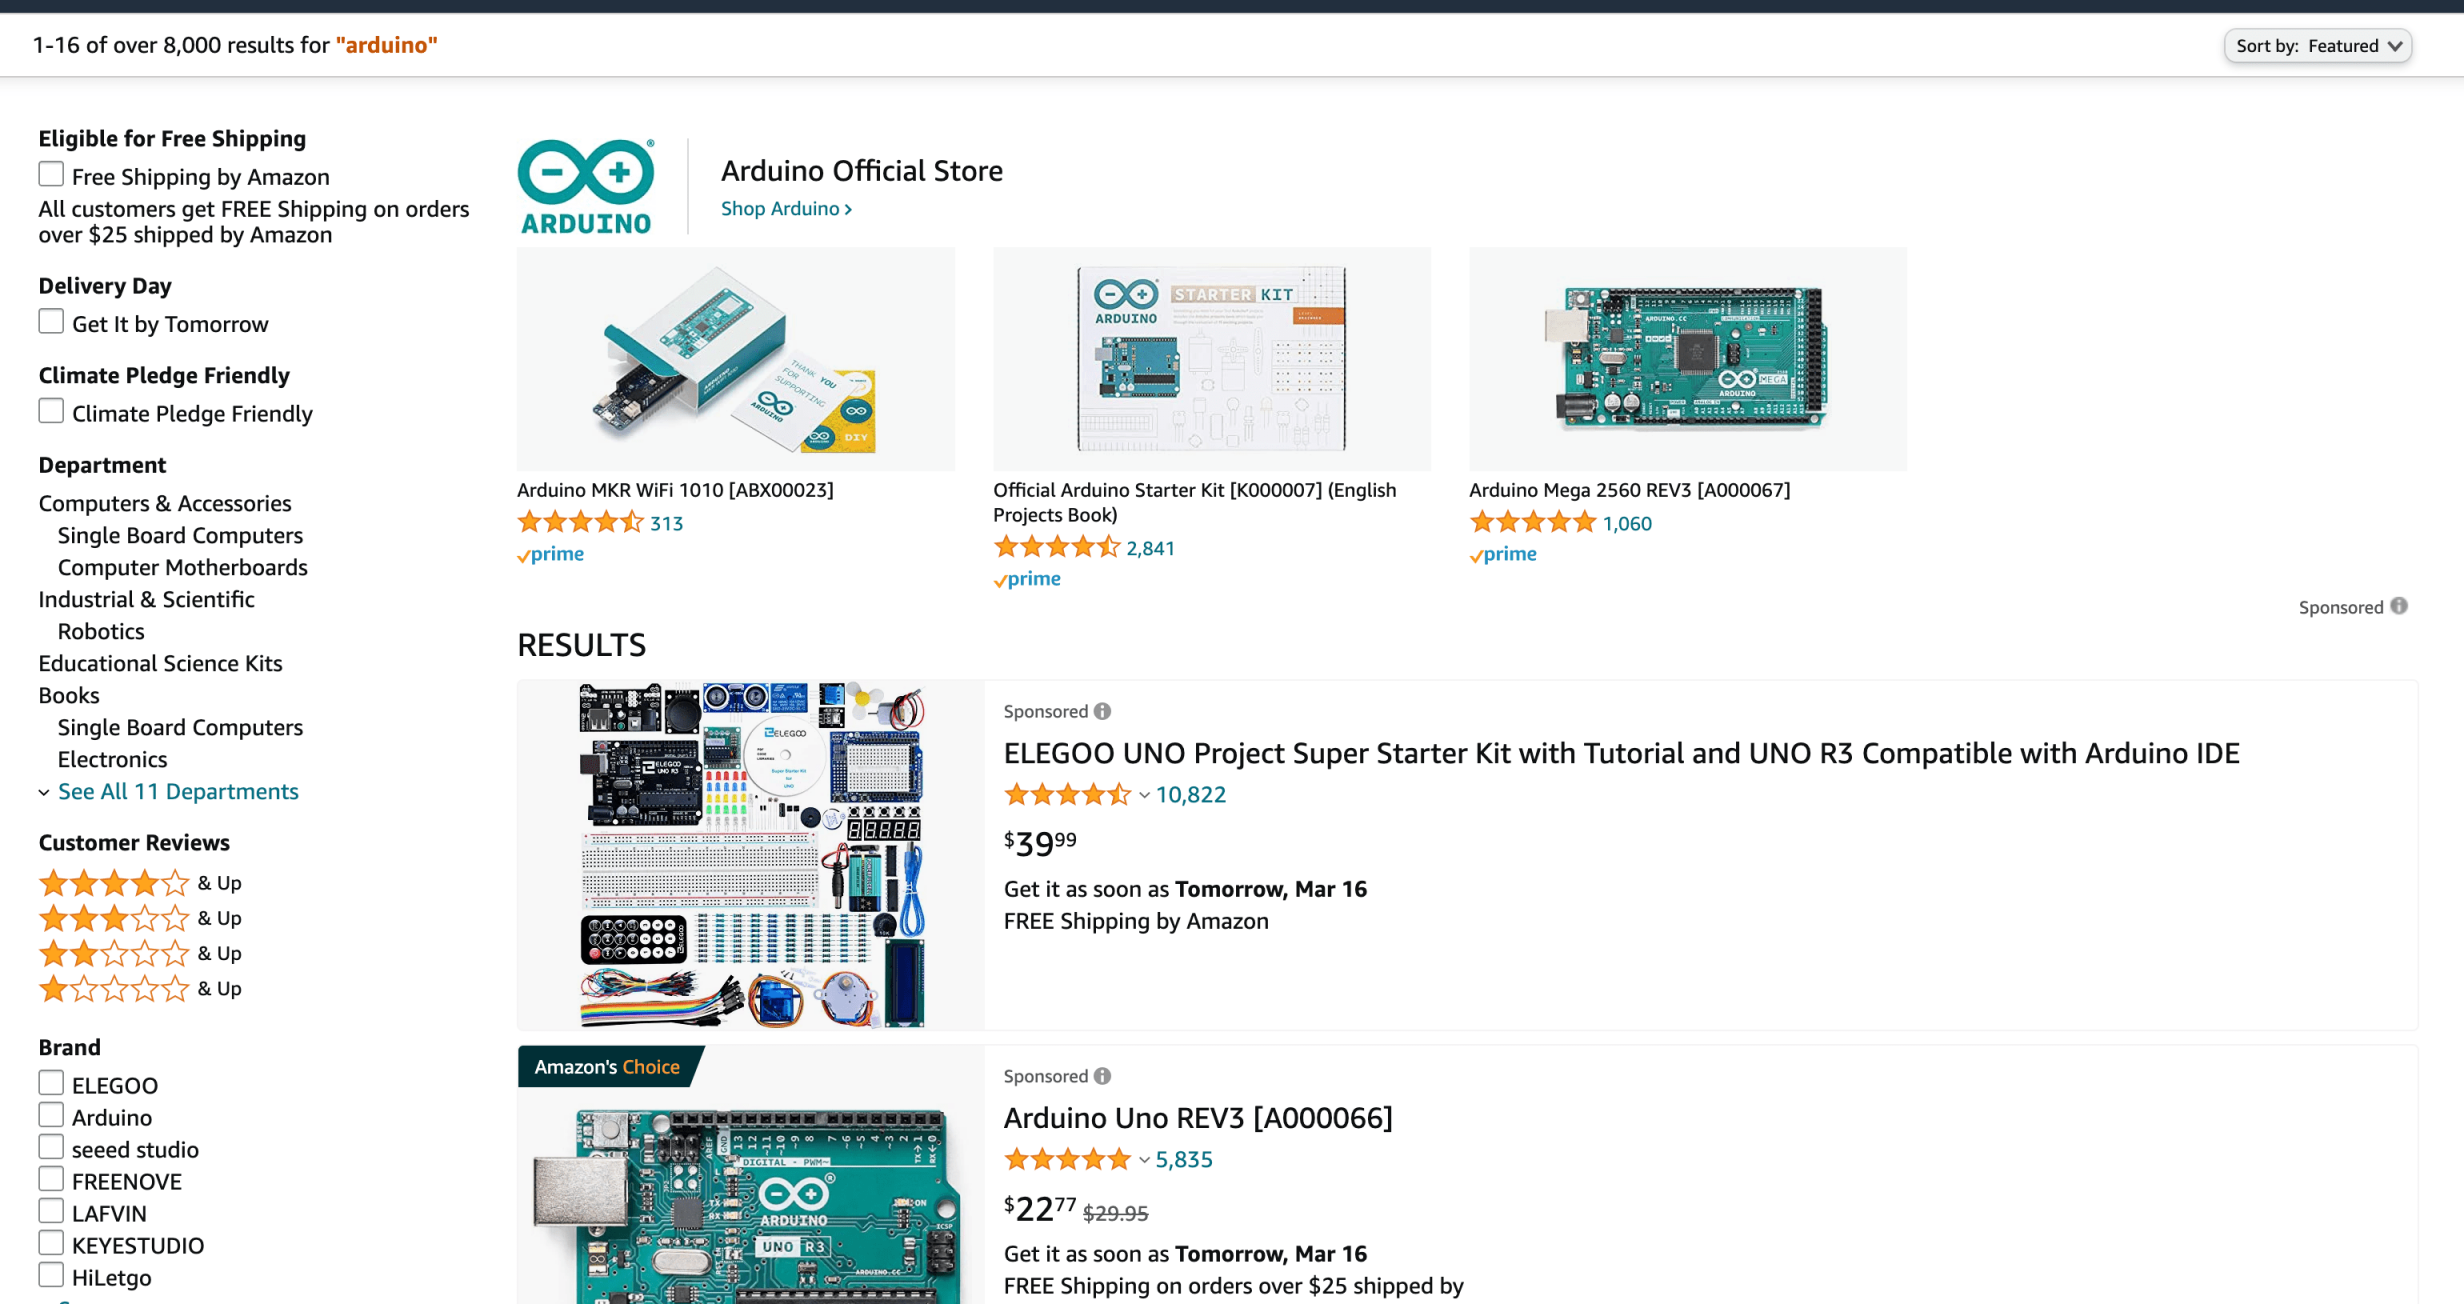Viewport: 2464px width, 1304px height.
Task: Click the Official Arduino Starter Kit image
Action: point(1212,359)
